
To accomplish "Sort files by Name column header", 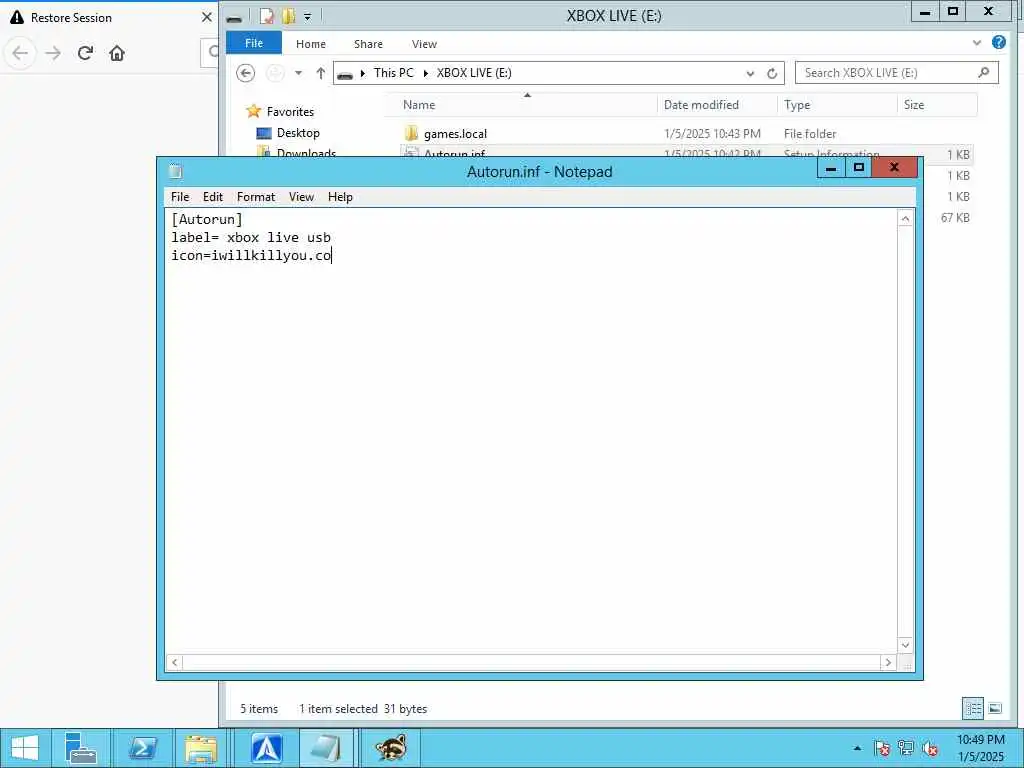I will coord(520,104).
